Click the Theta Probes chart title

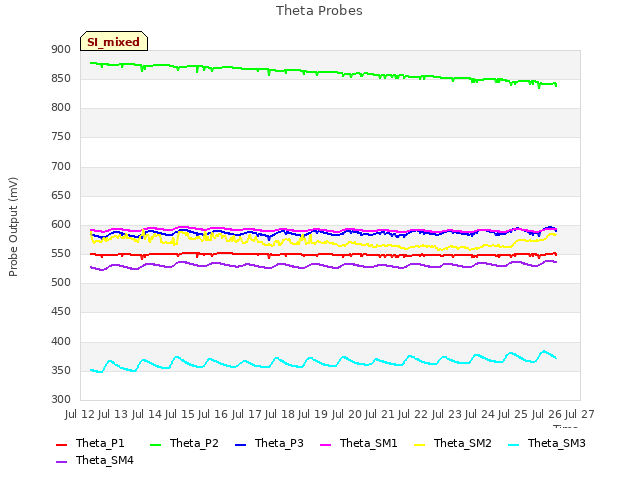tap(319, 10)
